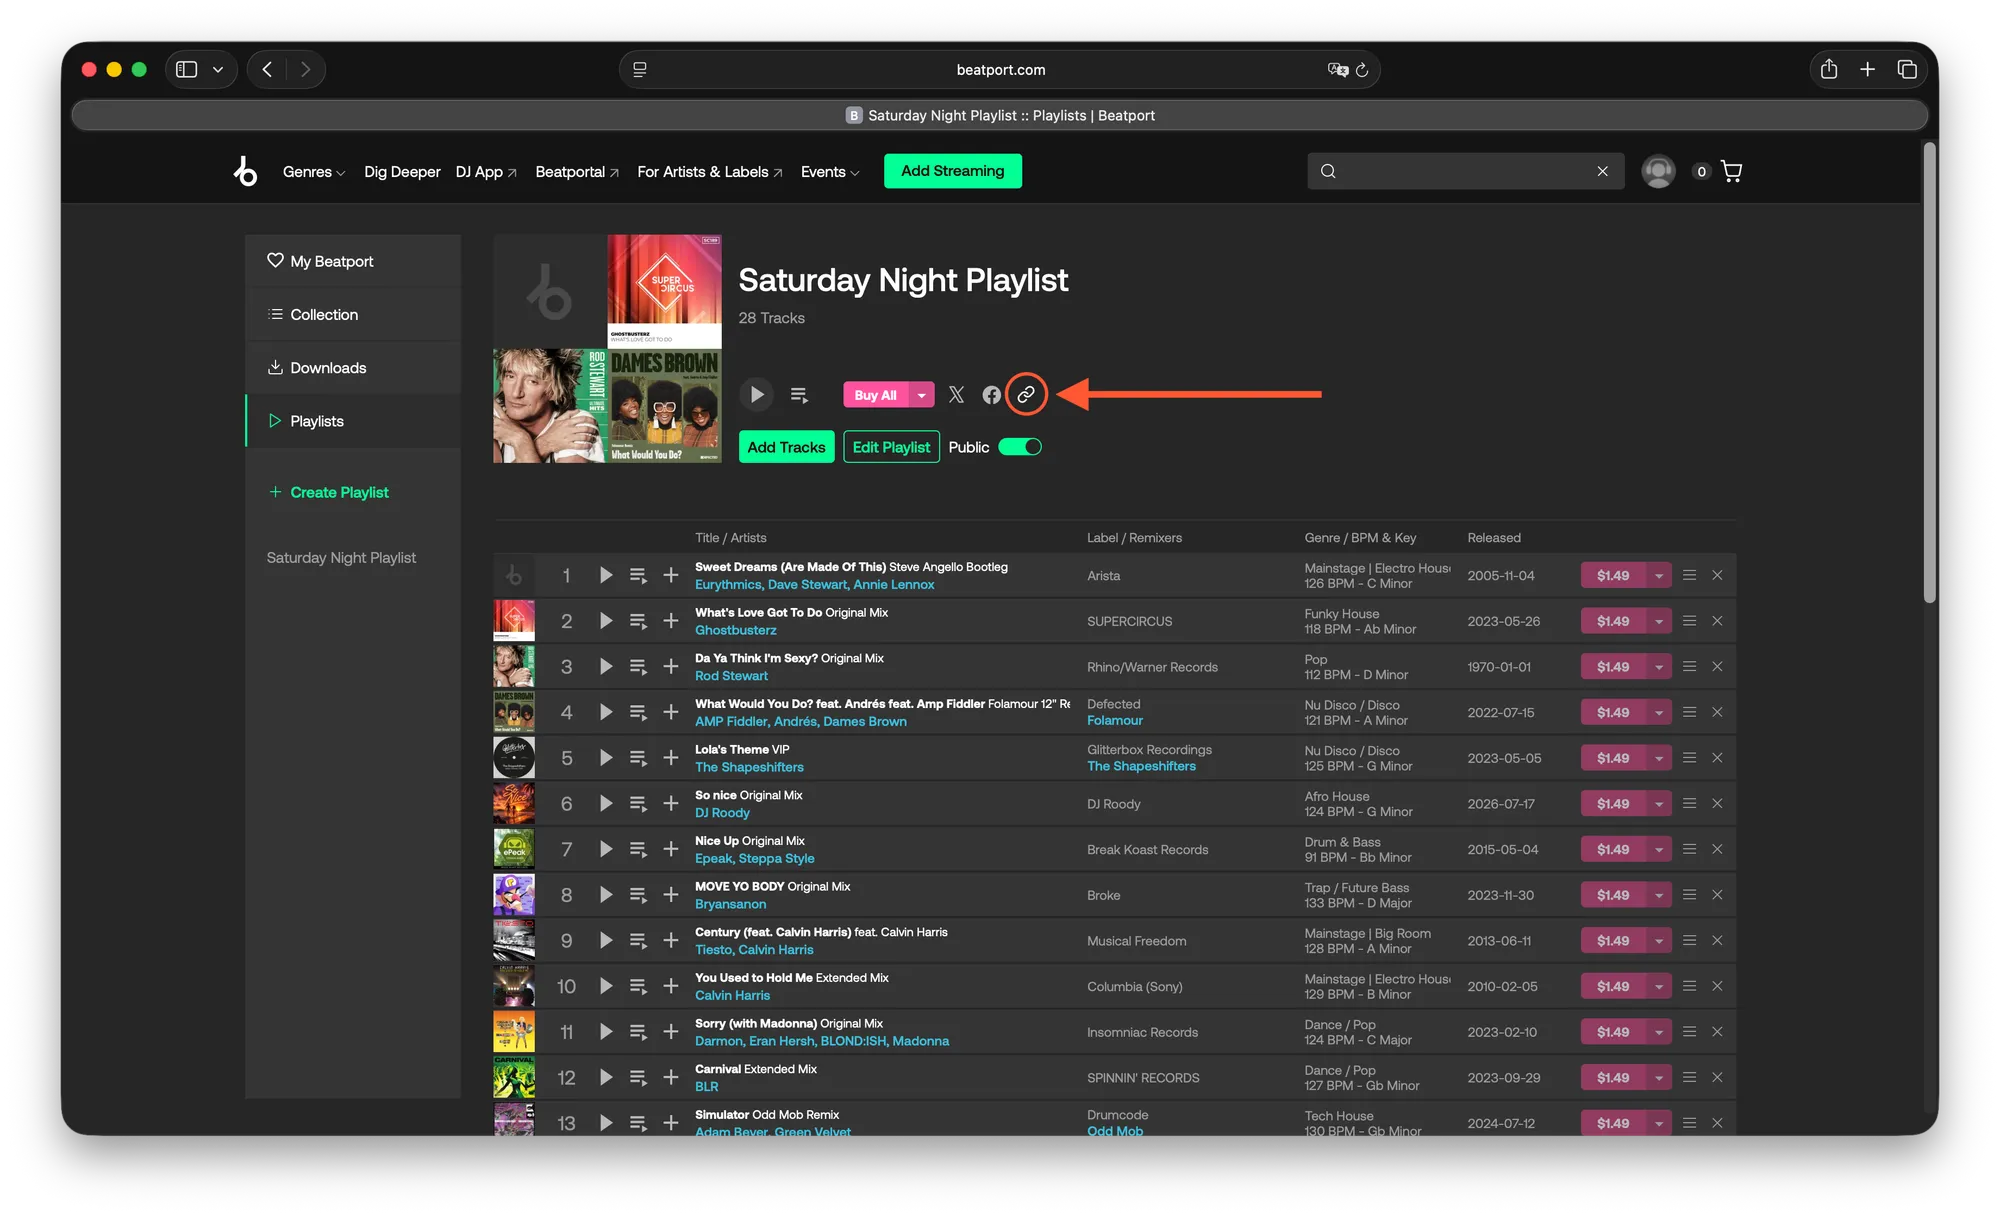Viewport: 2000px width, 1216px height.
Task: Reorder handle for Sorry (with Madonna)
Action: [1689, 1032]
